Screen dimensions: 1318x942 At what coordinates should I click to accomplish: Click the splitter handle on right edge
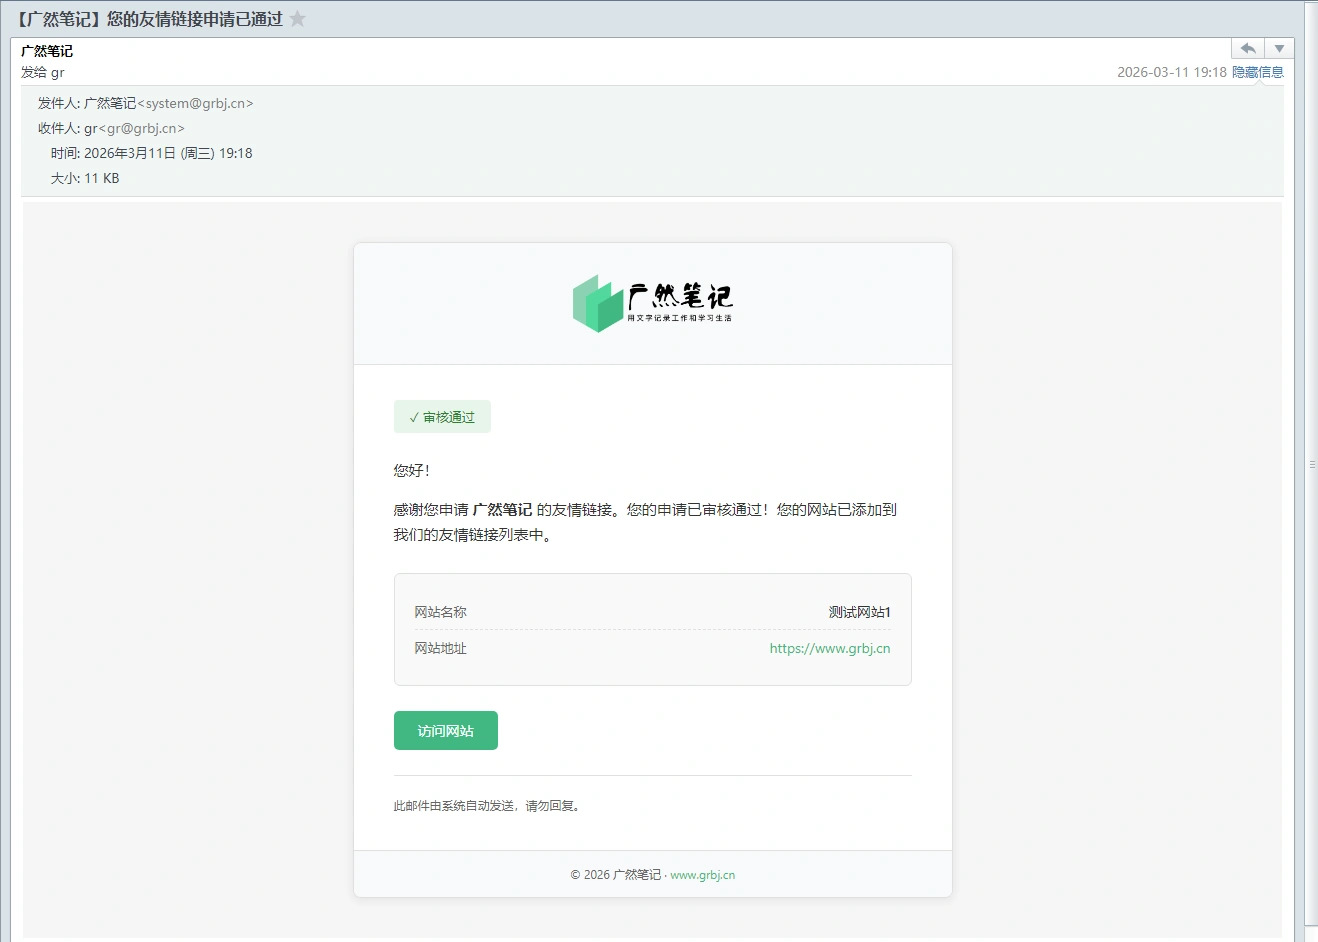click(1312, 465)
